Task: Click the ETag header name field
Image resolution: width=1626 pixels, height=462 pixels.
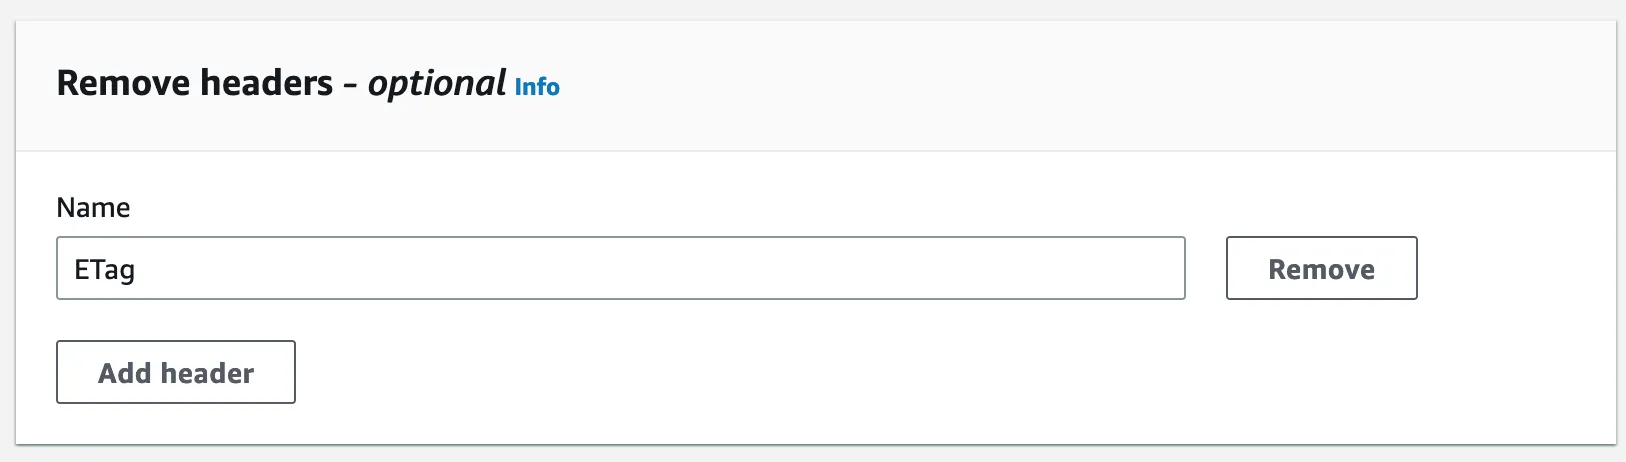Action: (x=620, y=268)
